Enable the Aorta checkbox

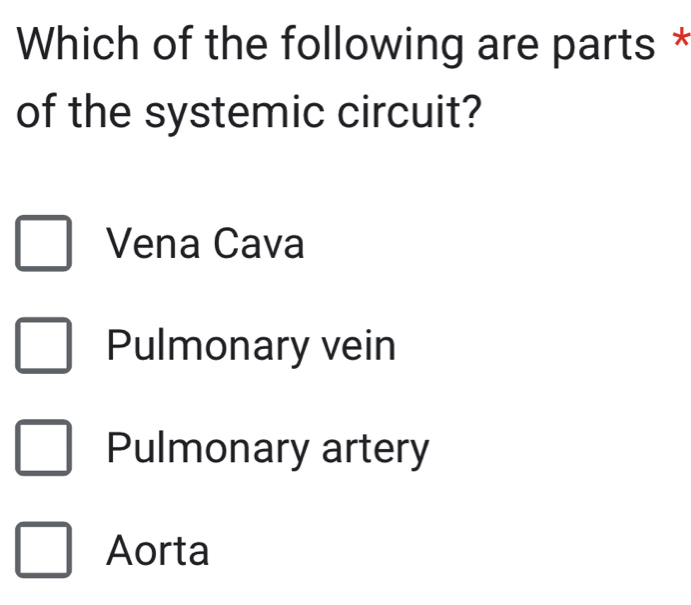point(43,551)
